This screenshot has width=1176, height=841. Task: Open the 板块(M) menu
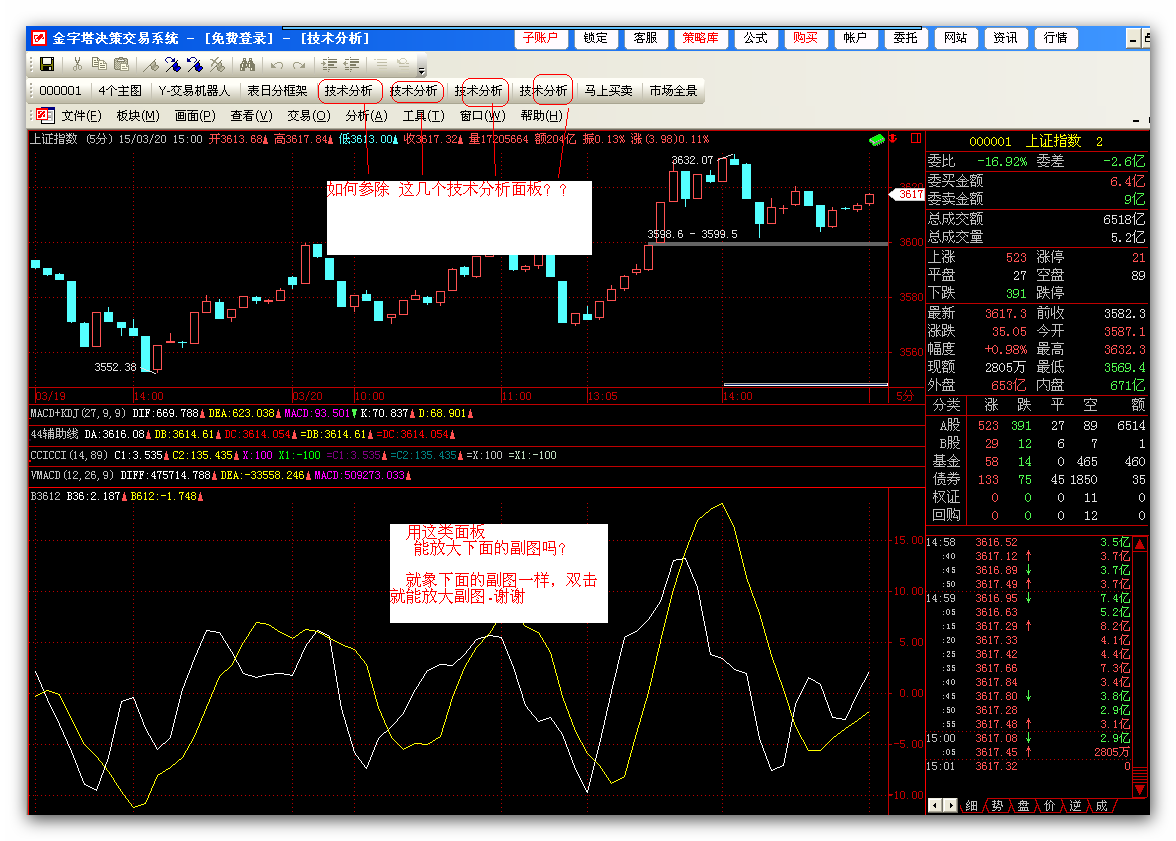[138, 116]
